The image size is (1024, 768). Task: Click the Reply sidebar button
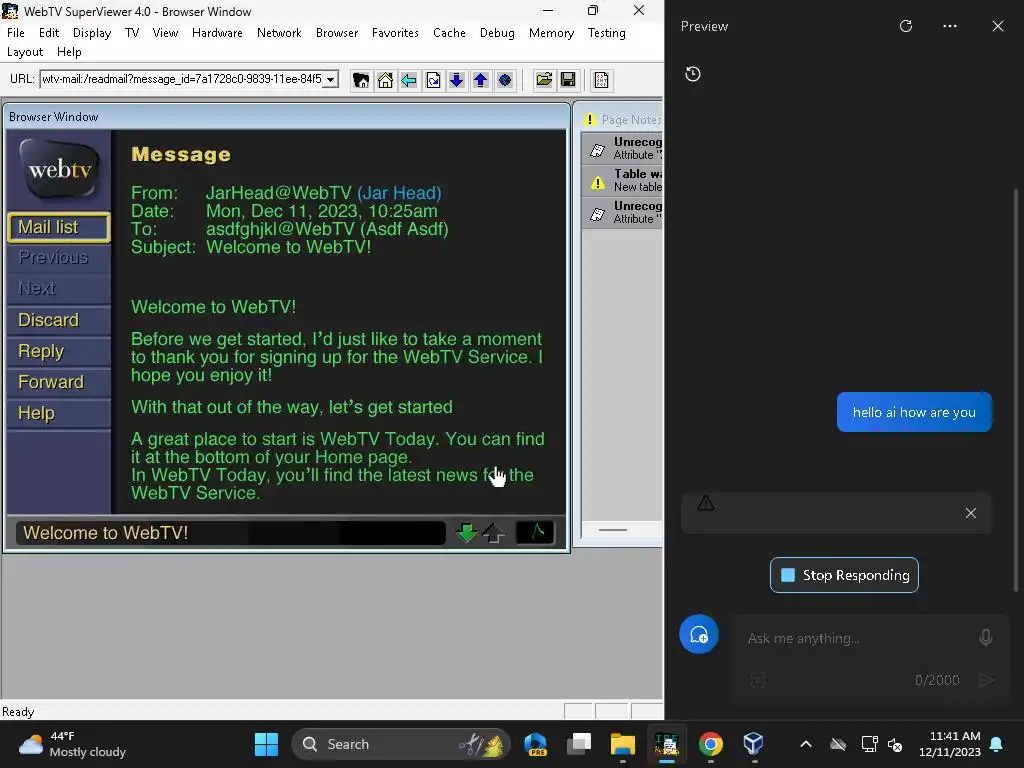coord(59,351)
